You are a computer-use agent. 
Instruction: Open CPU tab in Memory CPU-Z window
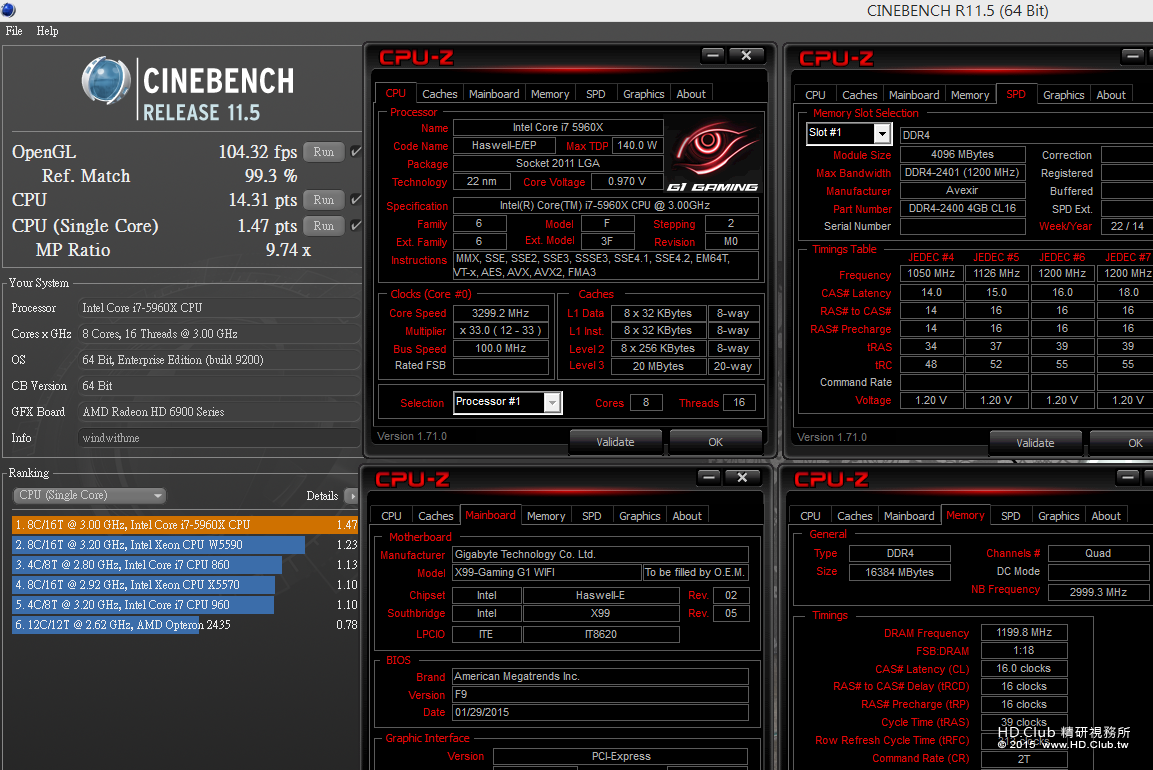point(810,516)
